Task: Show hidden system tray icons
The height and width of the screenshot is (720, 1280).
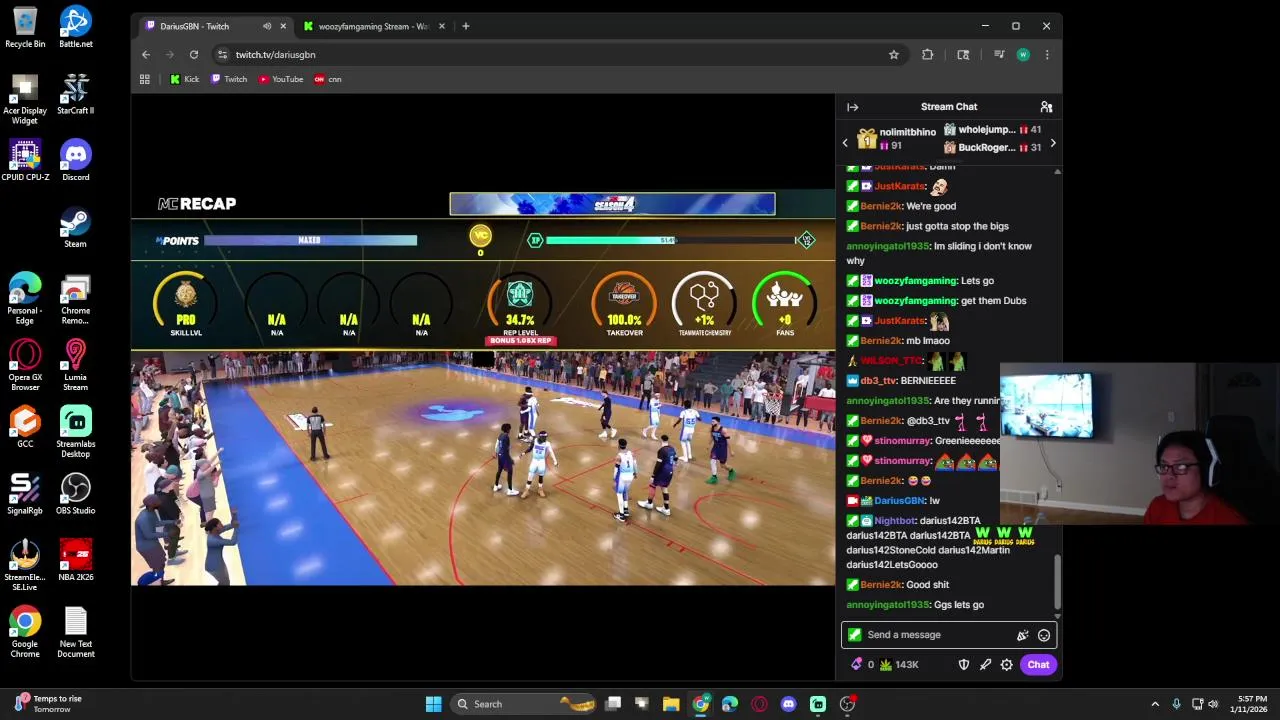Action: 1155,704
